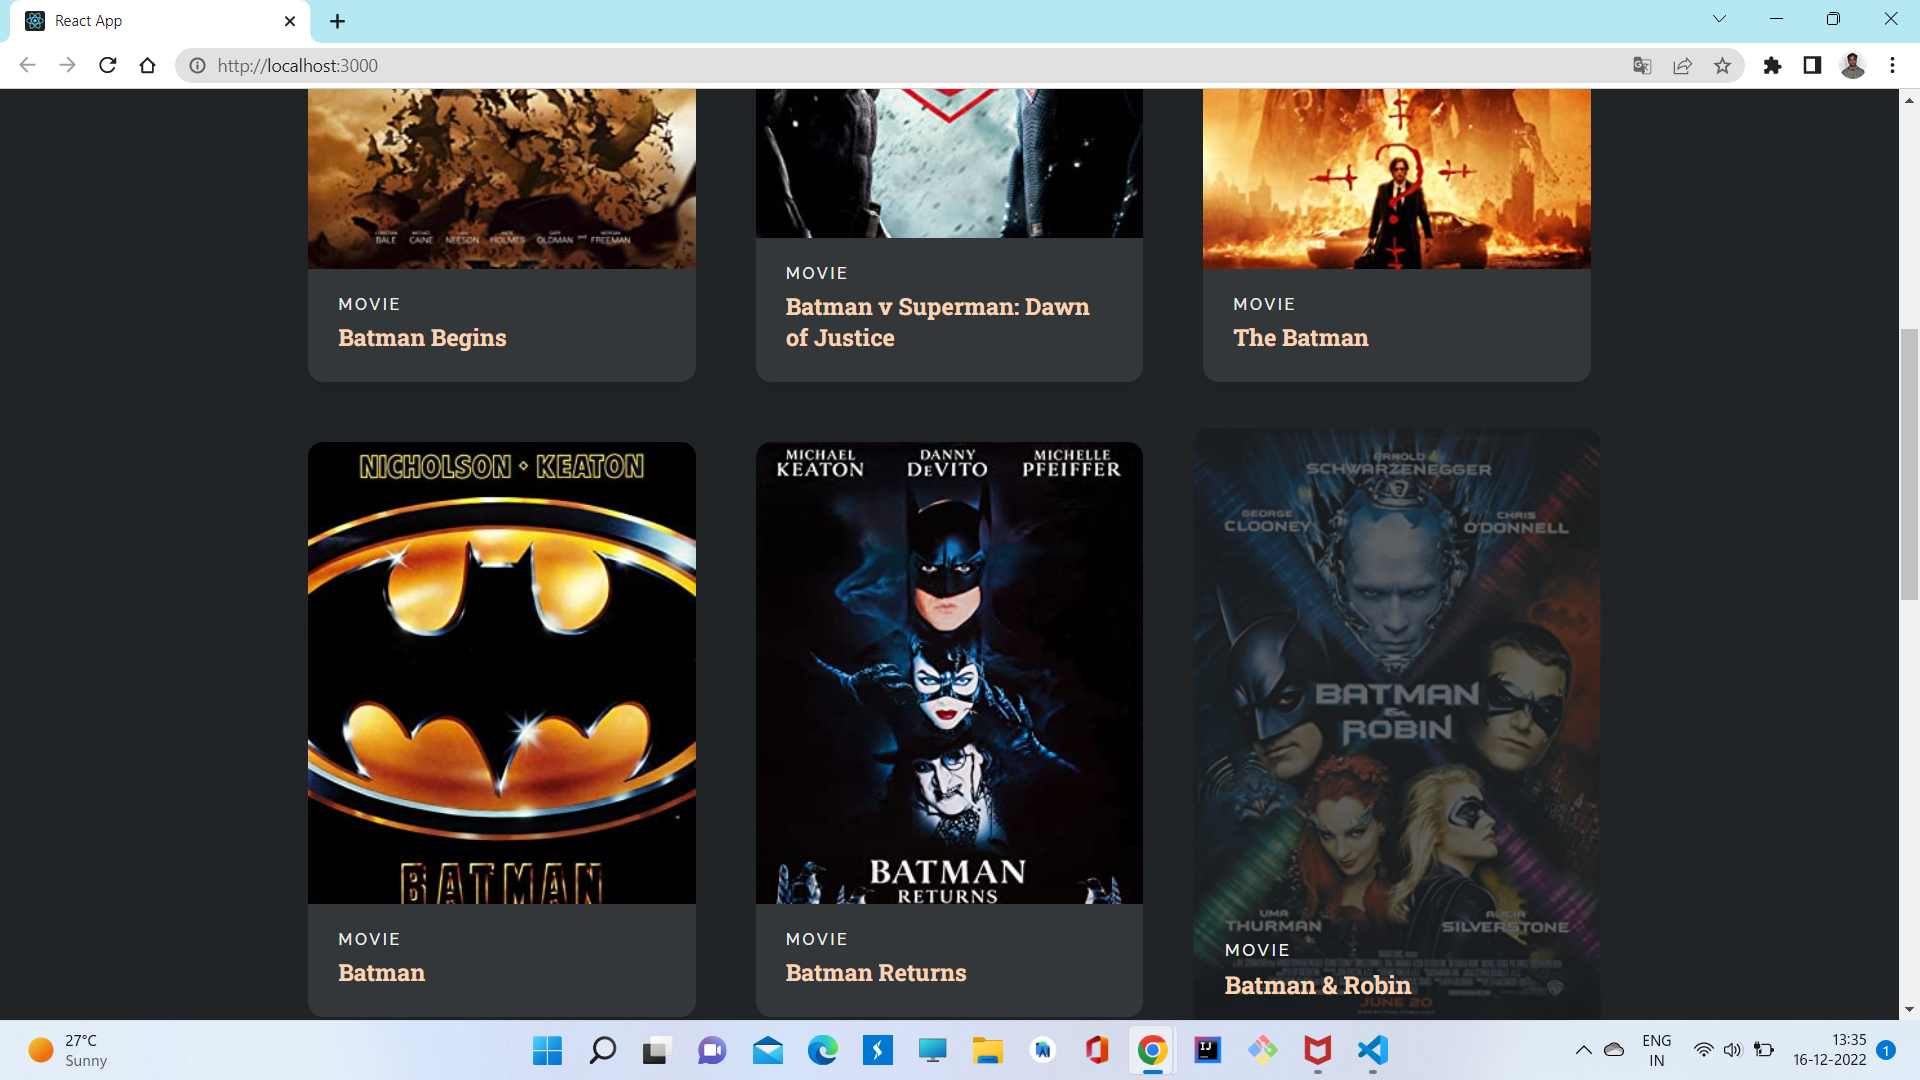The height and width of the screenshot is (1080, 1920).
Task: Open the Batman 1989 poster card
Action: point(502,673)
